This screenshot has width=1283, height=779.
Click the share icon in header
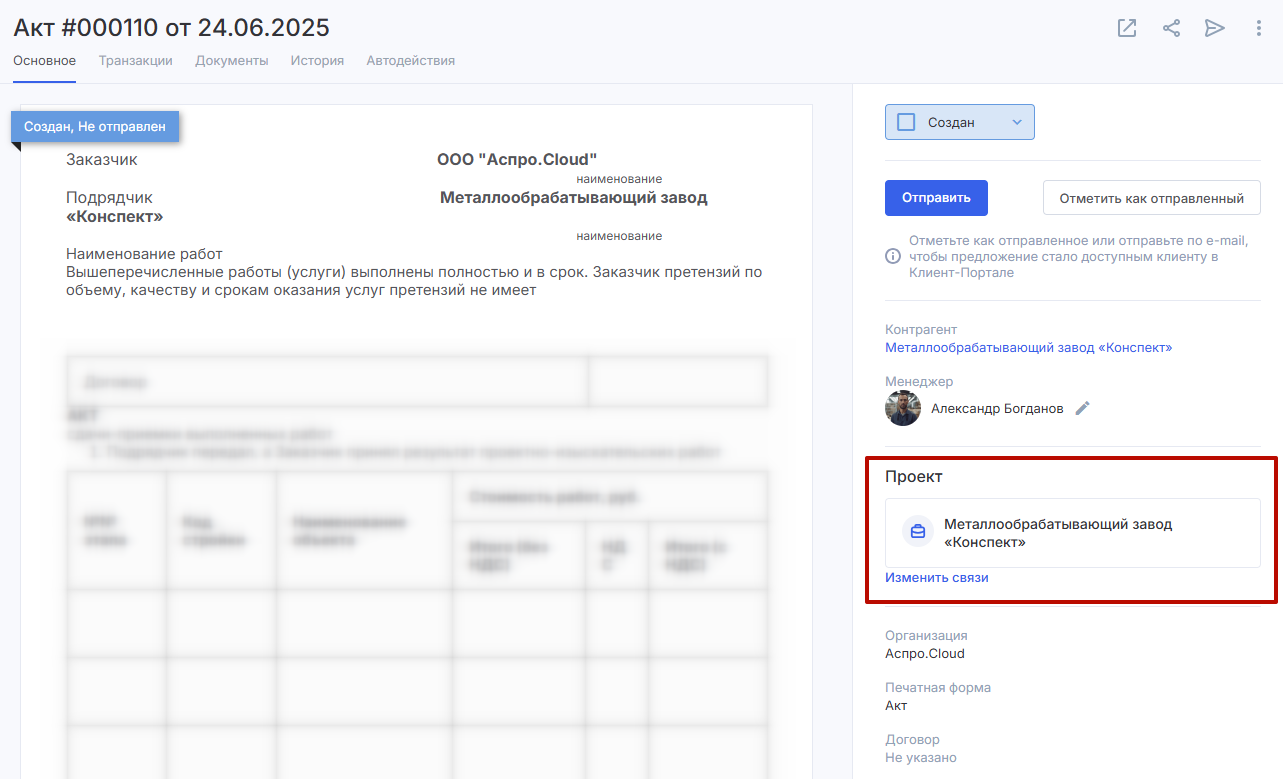point(1171,28)
